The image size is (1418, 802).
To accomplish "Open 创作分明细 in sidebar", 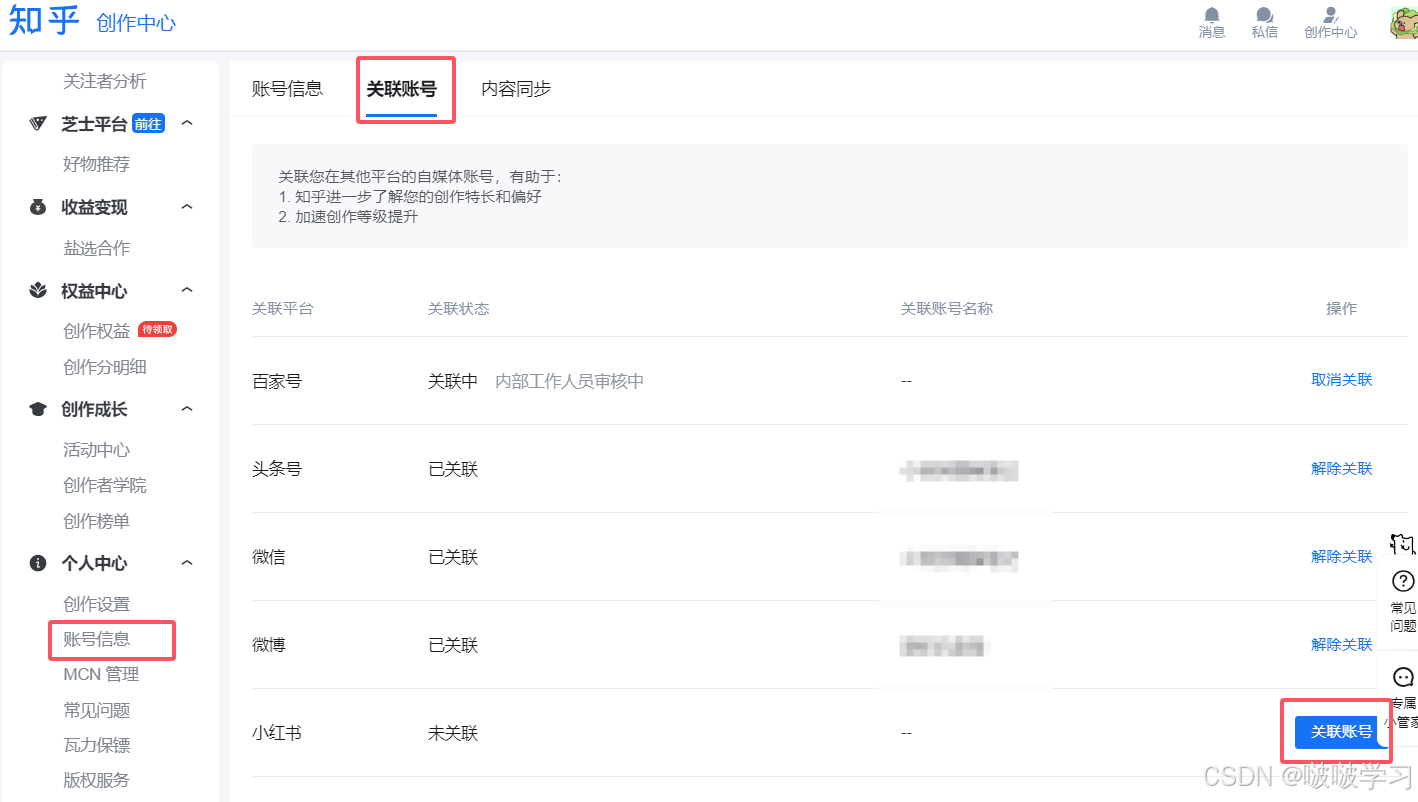I will 105,367.
